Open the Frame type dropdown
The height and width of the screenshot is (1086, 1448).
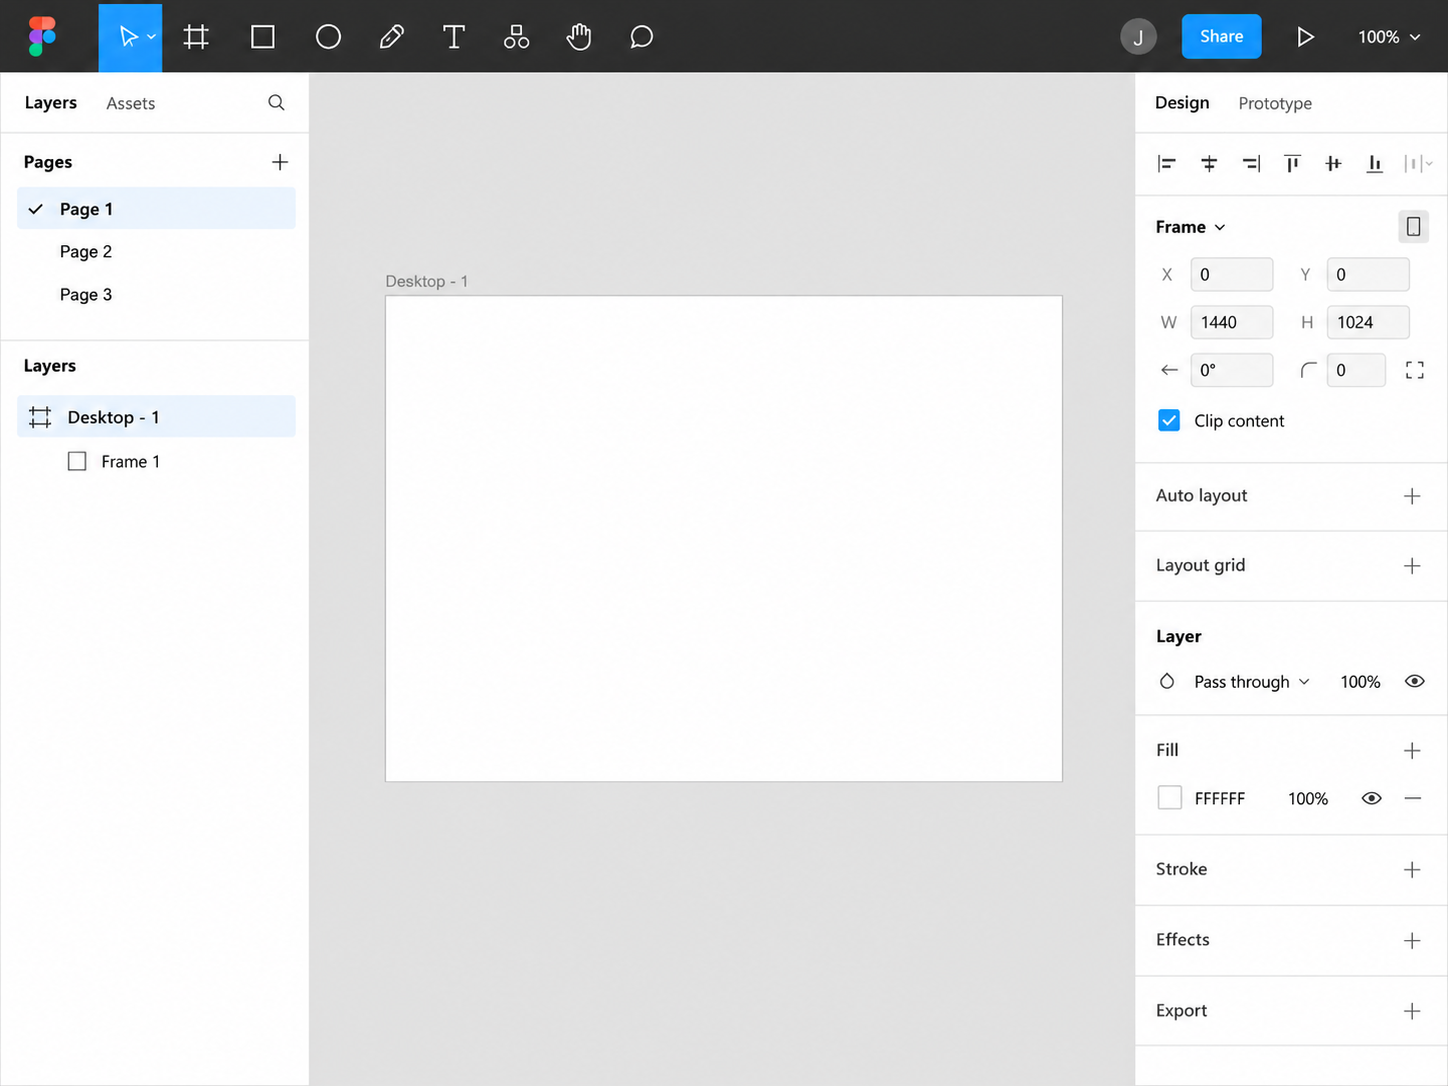(x=1191, y=227)
